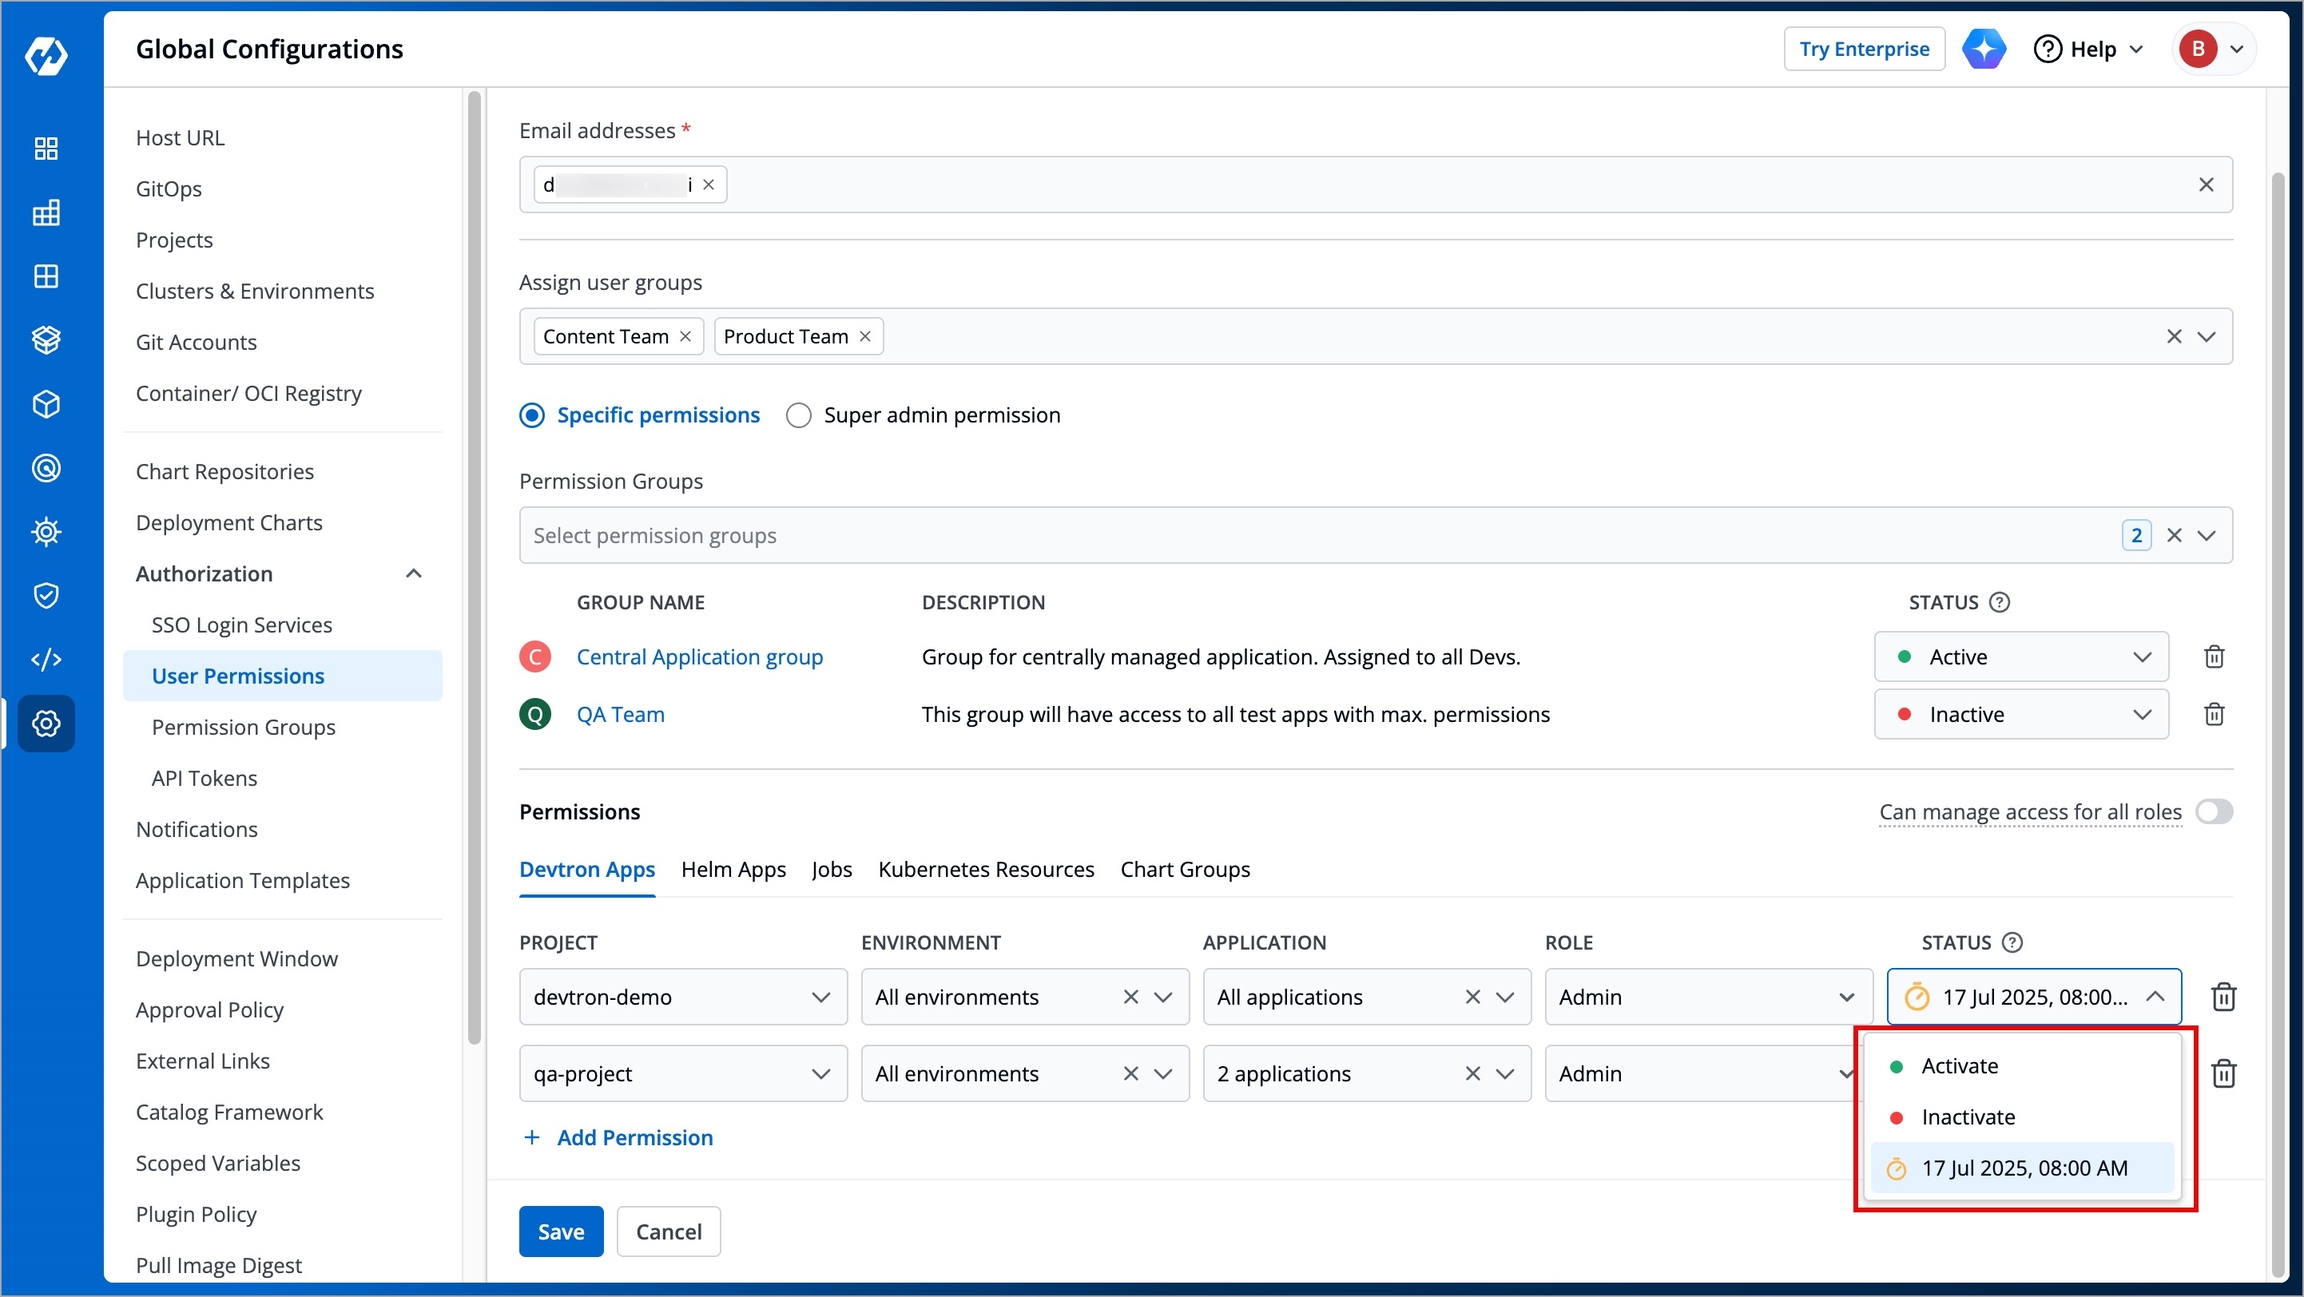Delete the devtron-demo permission row

[2224, 997]
